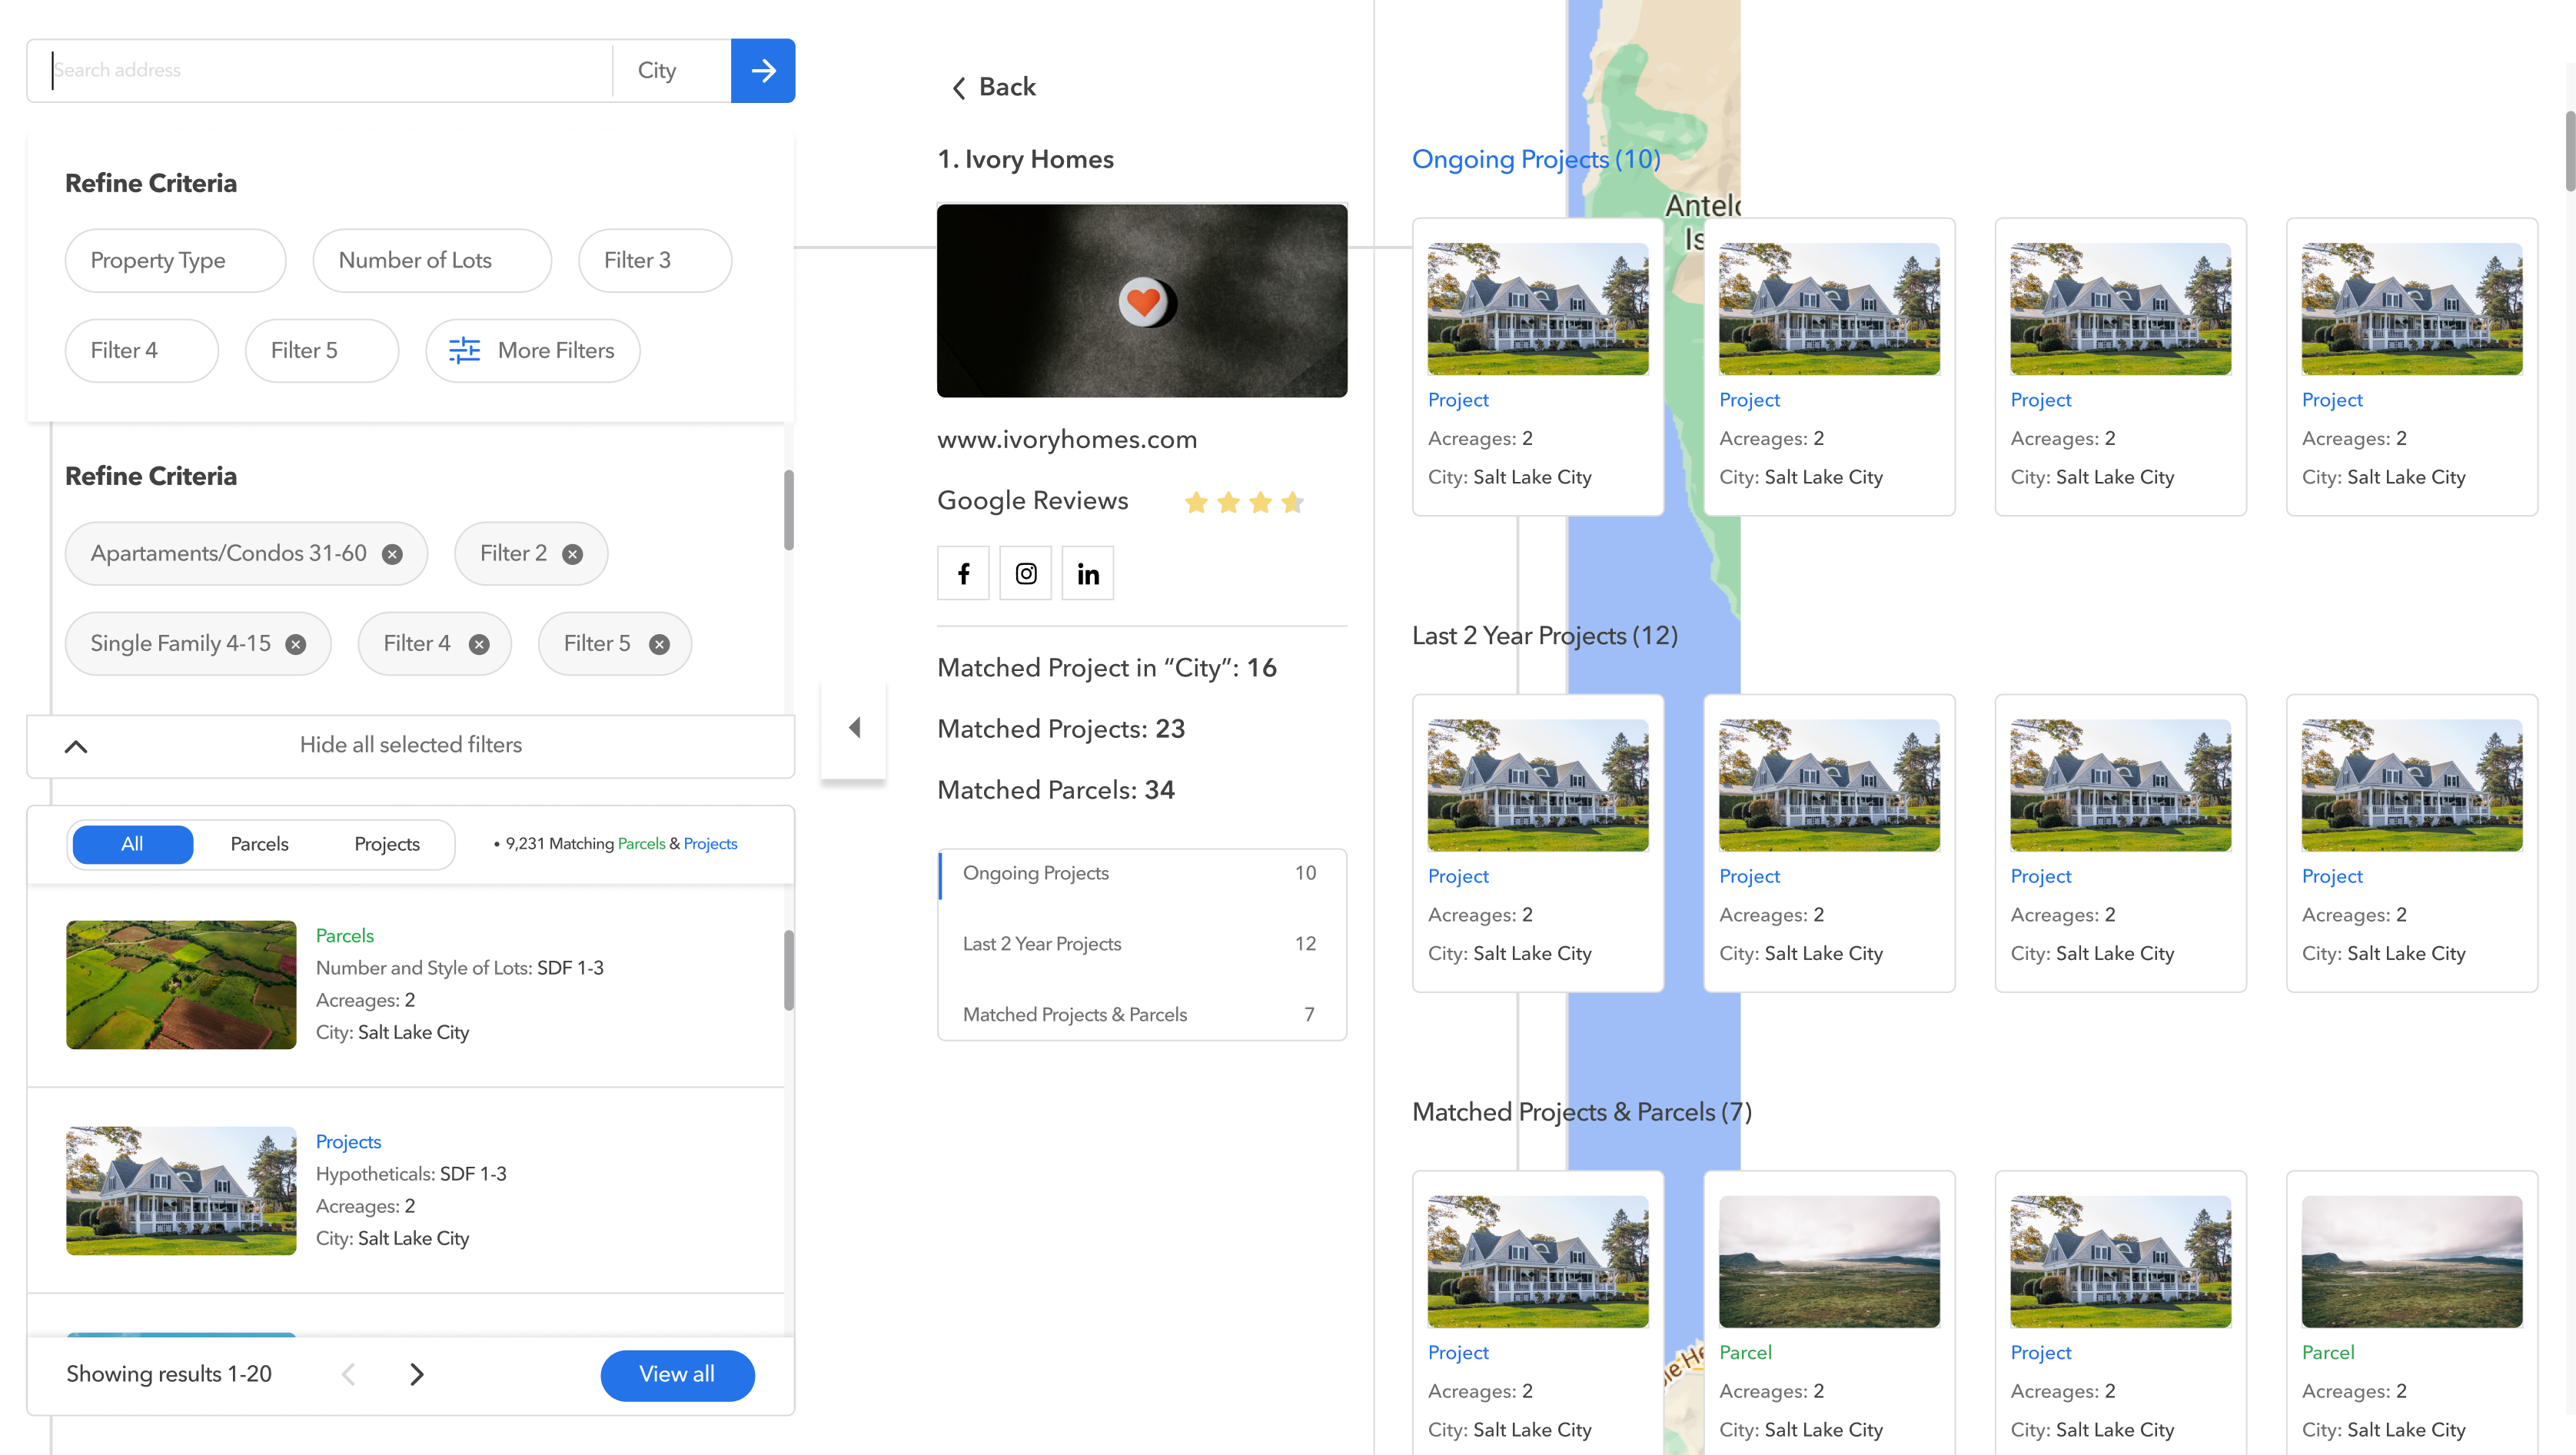Image resolution: width=2576 pixels, height=1455 pixels.
Task: Collapse the side panel with left triangle
Action: point(854,727)
